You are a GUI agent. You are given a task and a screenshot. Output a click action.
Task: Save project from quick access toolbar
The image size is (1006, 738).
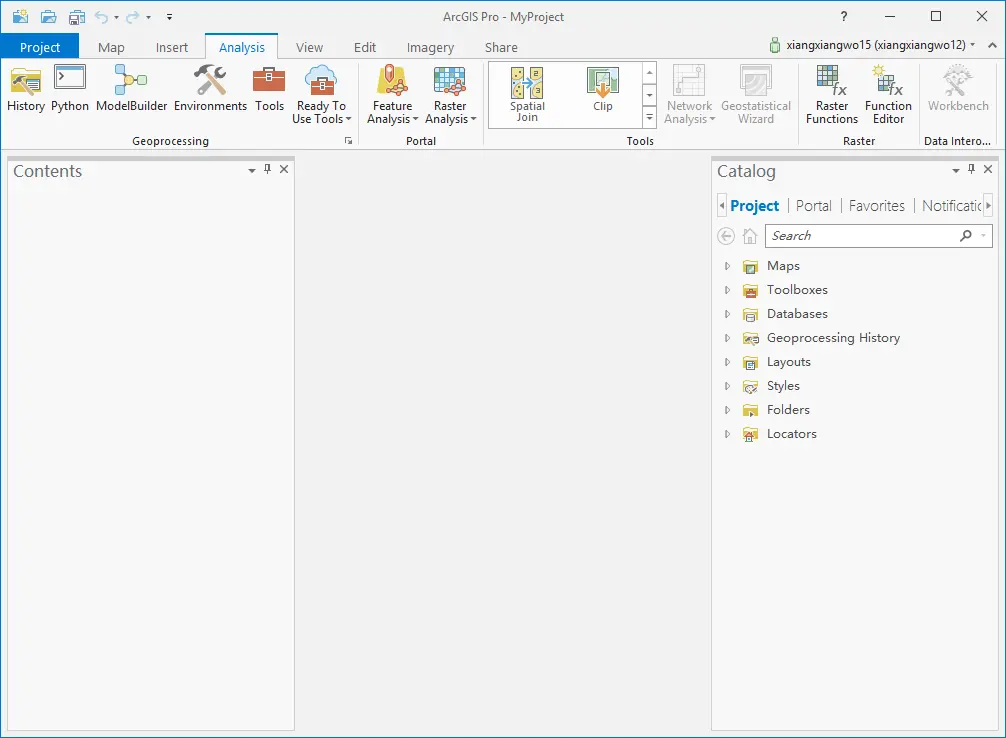tap(77, 17)
